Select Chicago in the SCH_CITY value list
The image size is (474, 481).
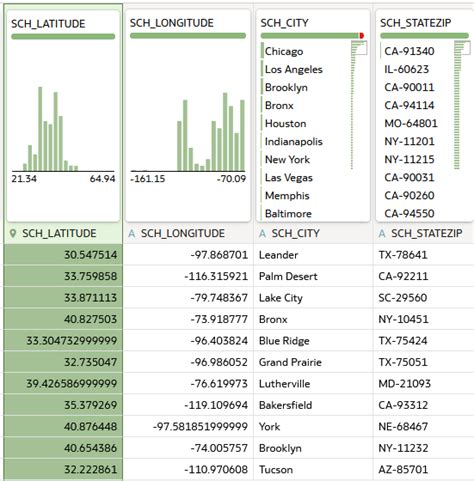click(284, 51)
